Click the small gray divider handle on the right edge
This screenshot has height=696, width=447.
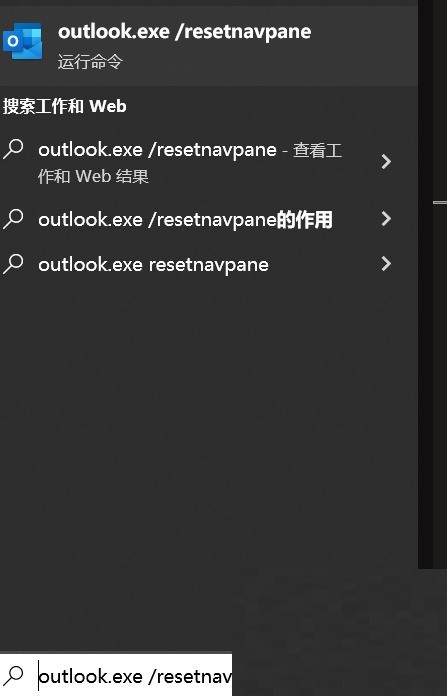[x=440, y=203]
